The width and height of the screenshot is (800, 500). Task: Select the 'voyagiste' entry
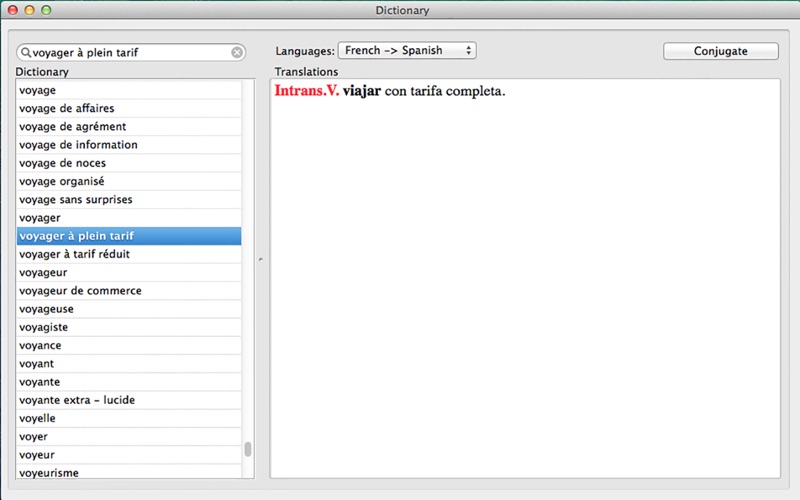click(x=129, y=327)
